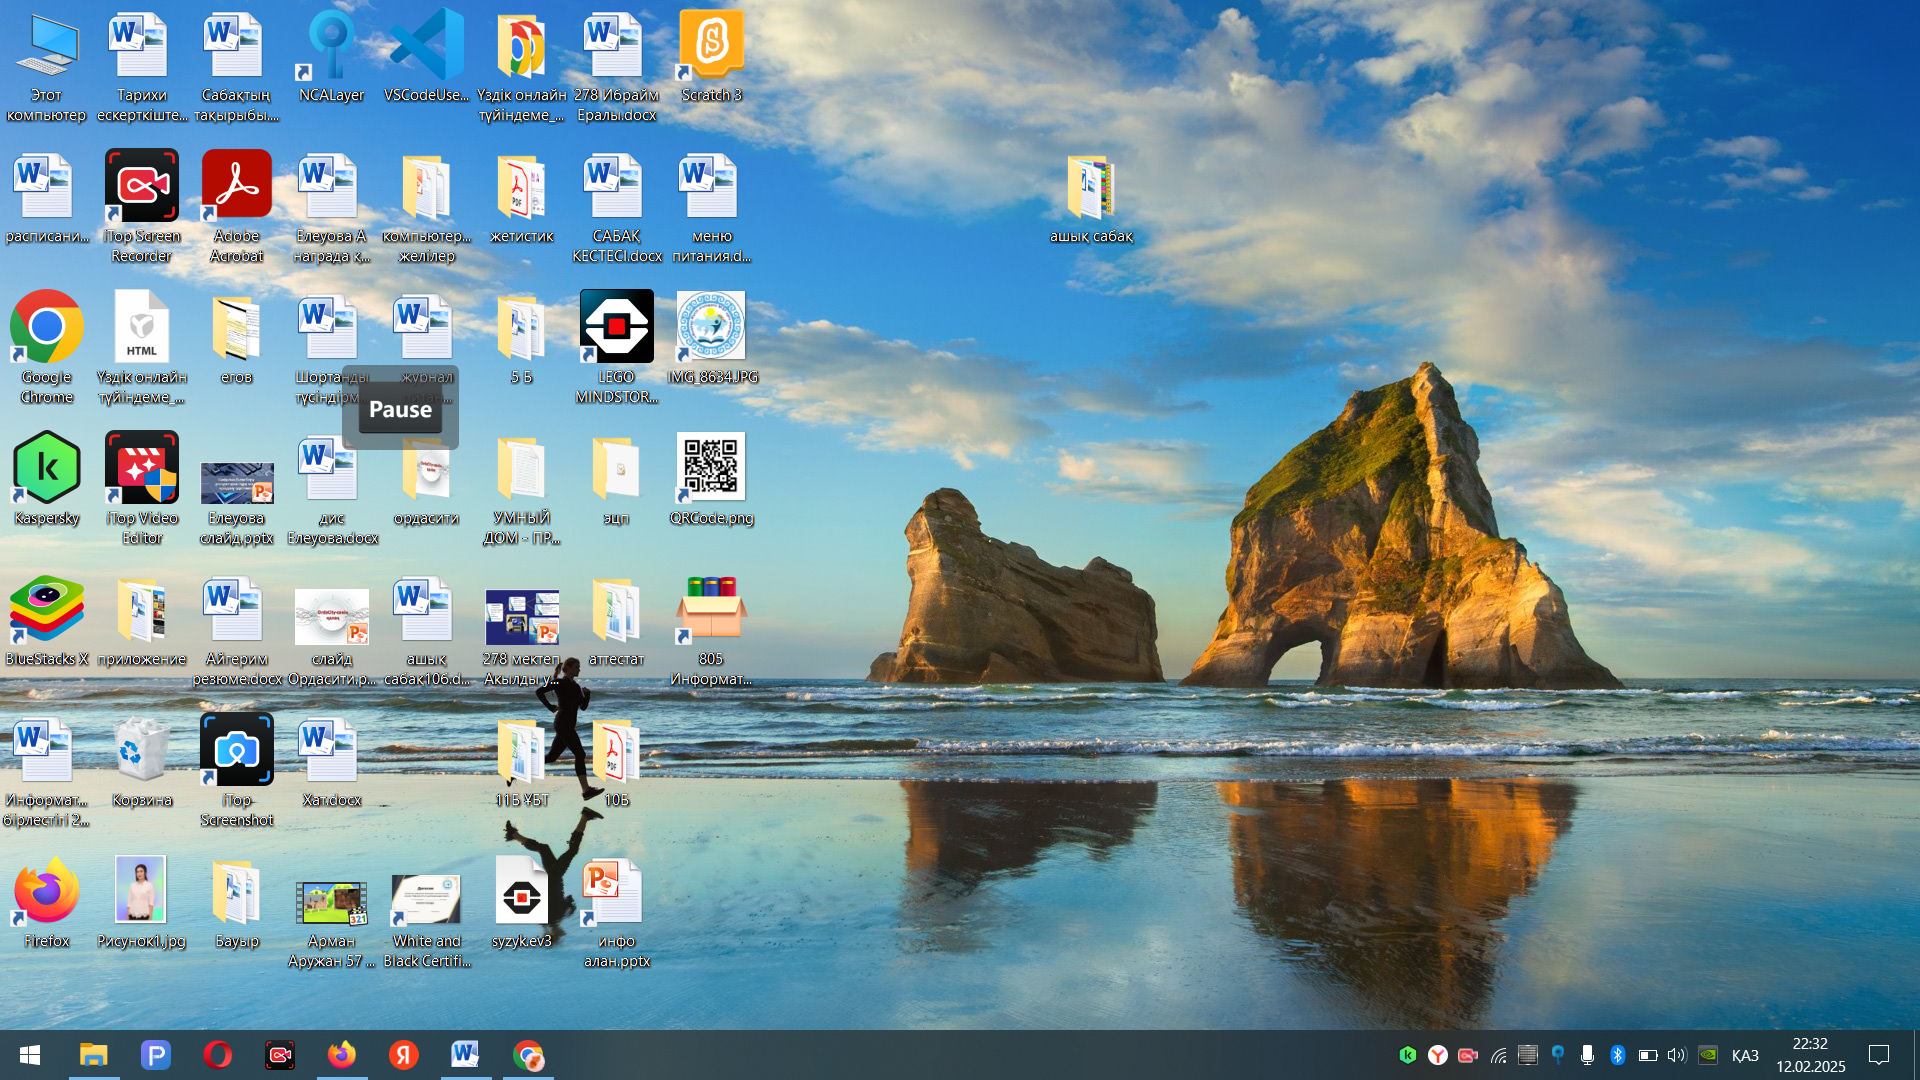Click the LEGO MINDSTORMS shortcut icon
1920x1080 pixels.
pyautogui.click(x=616, y=328)
